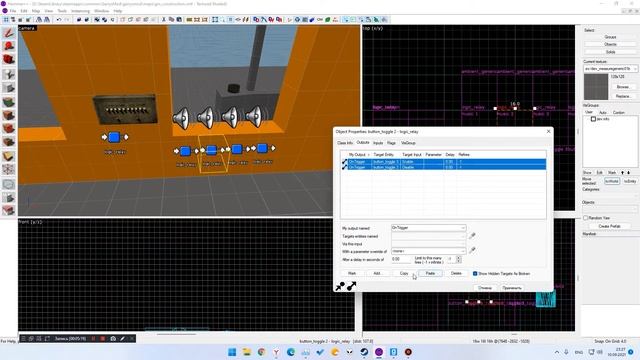Select the last speaker ambient_generic icon
The height and width of the screenshot is (360, 640).
tap(254, 117)
